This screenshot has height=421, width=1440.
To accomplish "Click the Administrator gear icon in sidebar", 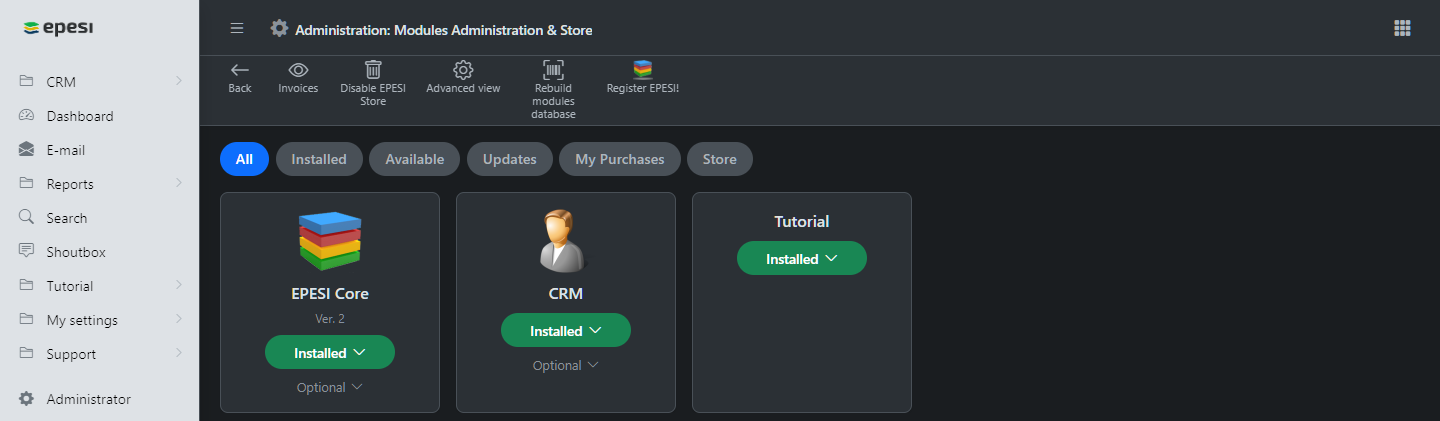I will pos(27,399).
